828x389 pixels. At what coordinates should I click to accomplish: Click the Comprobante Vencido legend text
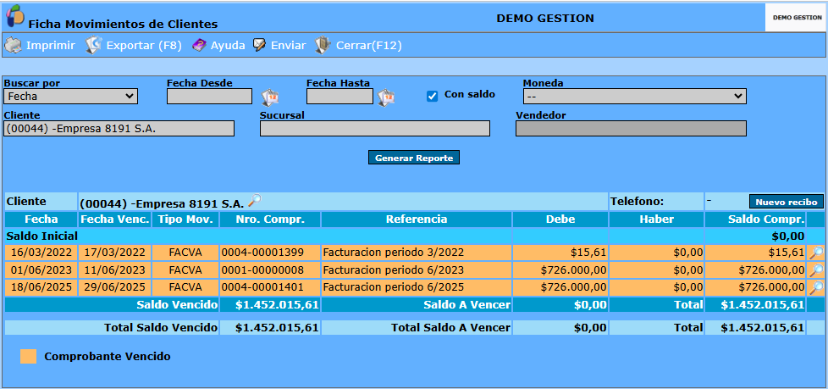point(108,356)
